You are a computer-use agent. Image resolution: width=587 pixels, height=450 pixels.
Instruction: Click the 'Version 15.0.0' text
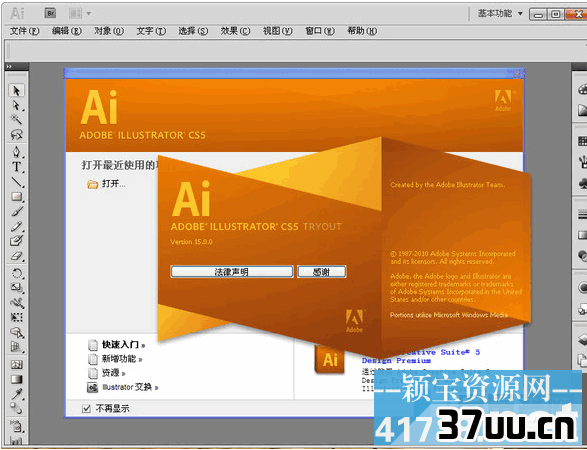191,242
